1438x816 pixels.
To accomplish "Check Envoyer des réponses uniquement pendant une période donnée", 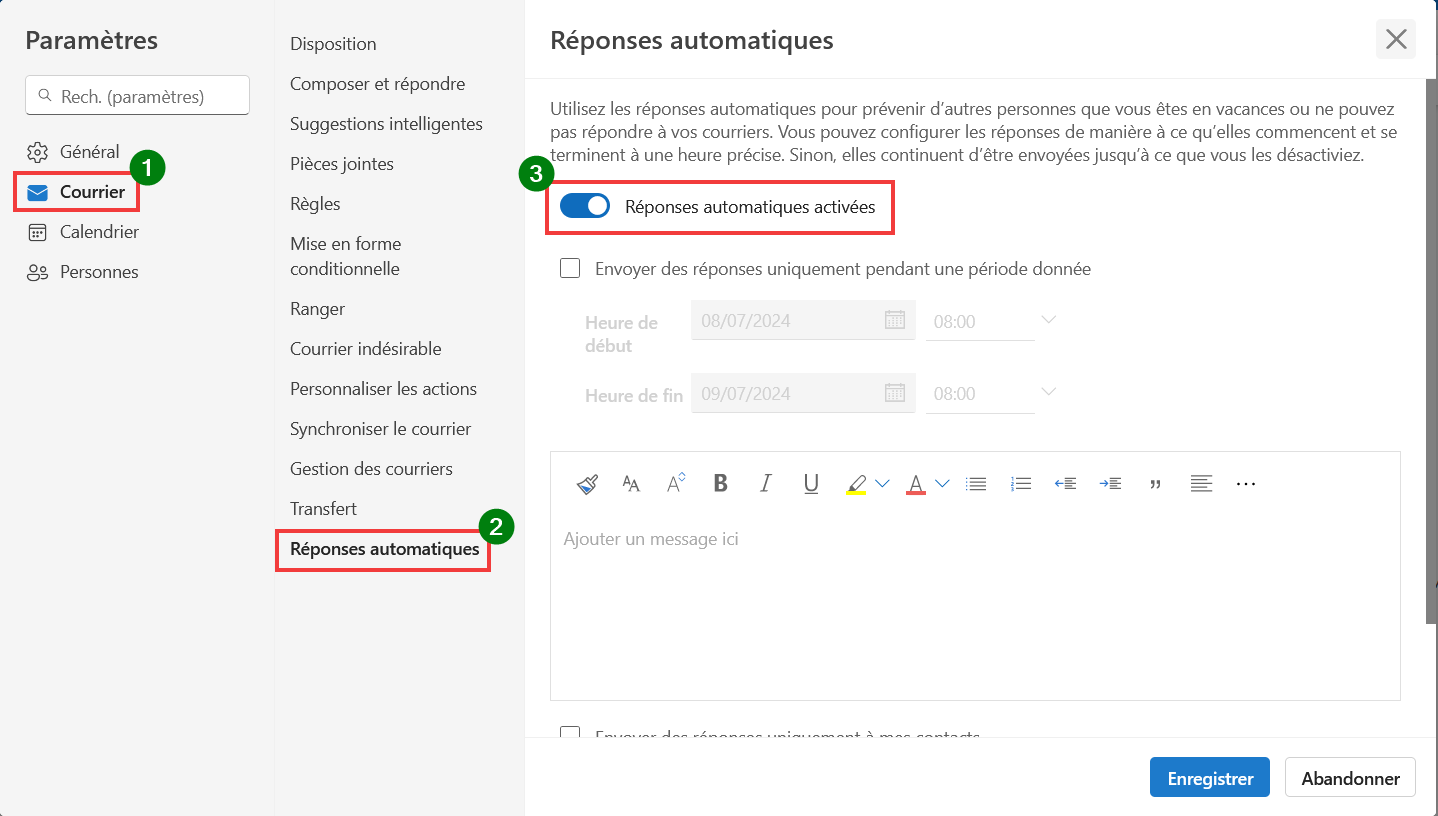I will pyautogui.click(x=570, y=268).
